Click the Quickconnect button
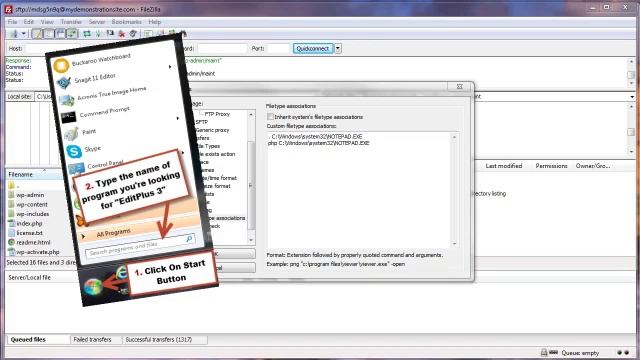640x360 pixels. tap(313, 49)
